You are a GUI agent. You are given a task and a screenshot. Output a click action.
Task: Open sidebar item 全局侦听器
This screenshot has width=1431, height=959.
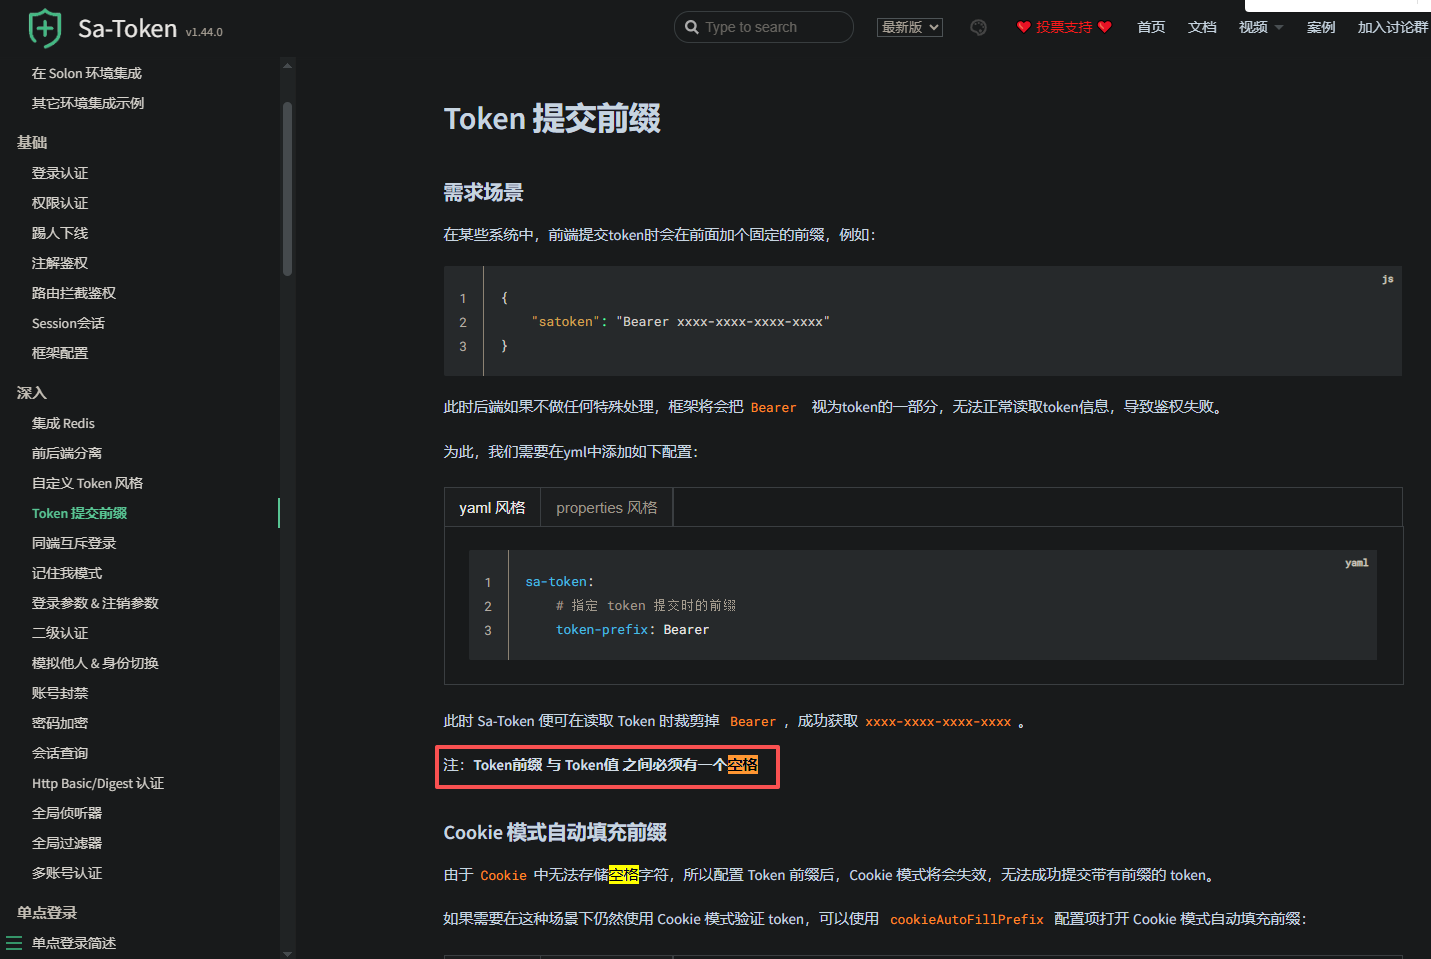click(67, 813)
